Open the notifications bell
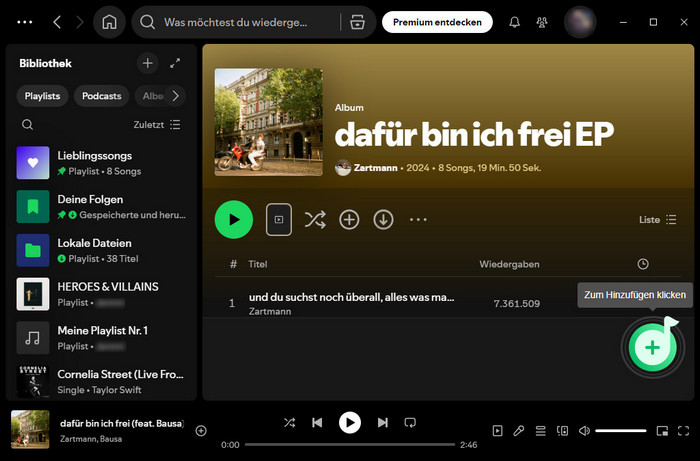This screenshot has width=700, height=461. [514, 22]
